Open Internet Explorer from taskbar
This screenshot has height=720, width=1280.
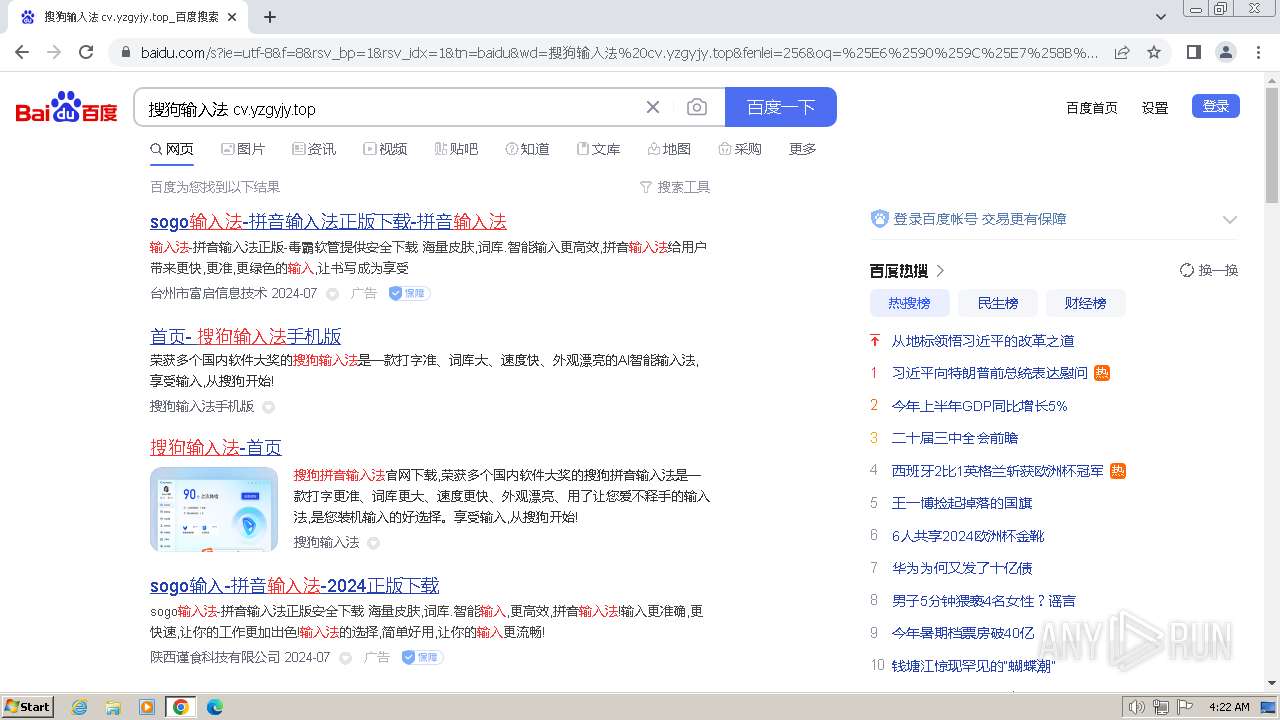[x=79, y=707]
